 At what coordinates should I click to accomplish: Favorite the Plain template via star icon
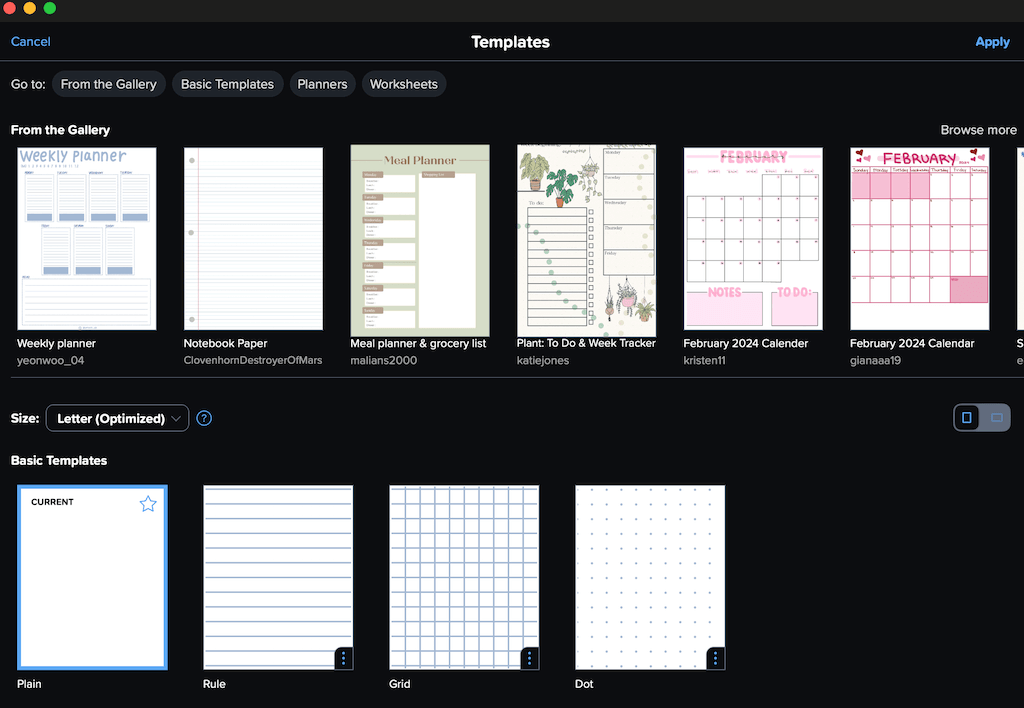[148, 504]
